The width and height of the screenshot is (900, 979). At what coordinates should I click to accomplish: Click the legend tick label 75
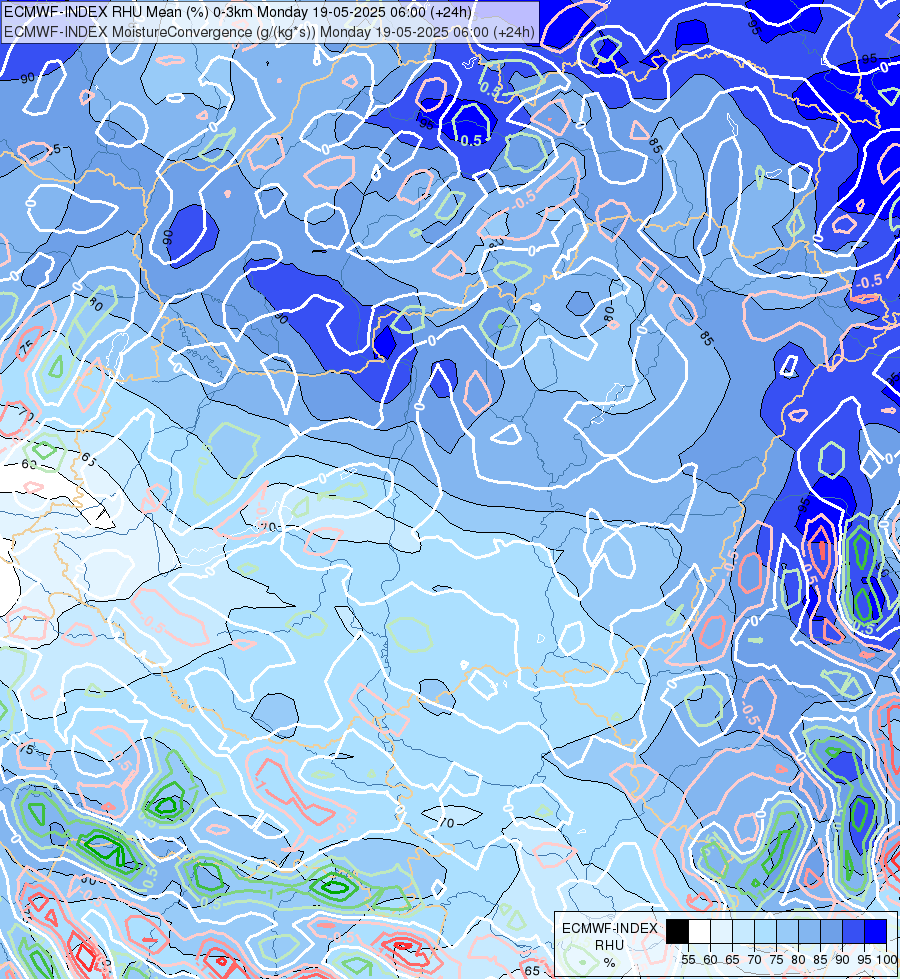(x=776, y=960)
